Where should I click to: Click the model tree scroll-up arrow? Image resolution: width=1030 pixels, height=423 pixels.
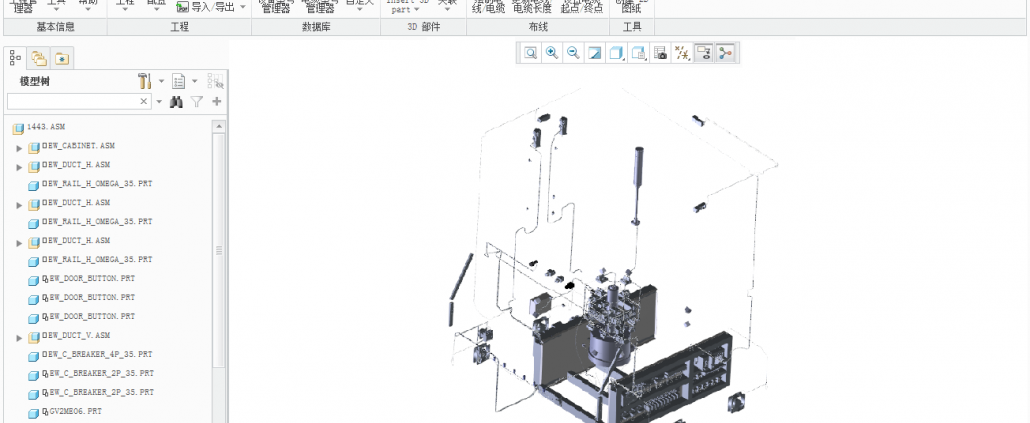219,127
